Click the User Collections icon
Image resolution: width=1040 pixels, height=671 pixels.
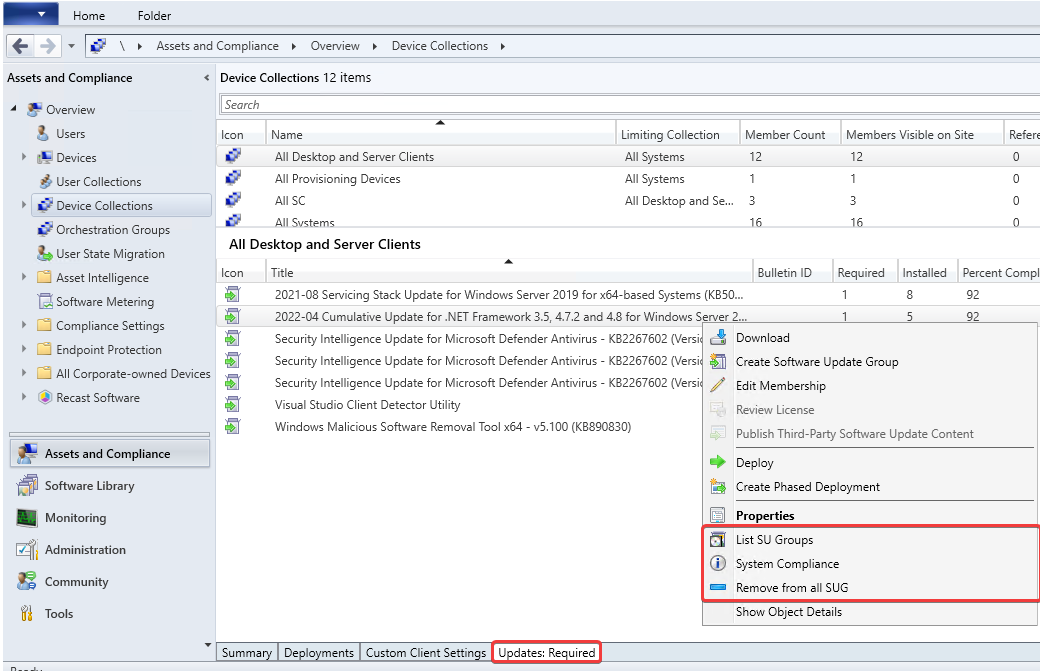point(45,181)
